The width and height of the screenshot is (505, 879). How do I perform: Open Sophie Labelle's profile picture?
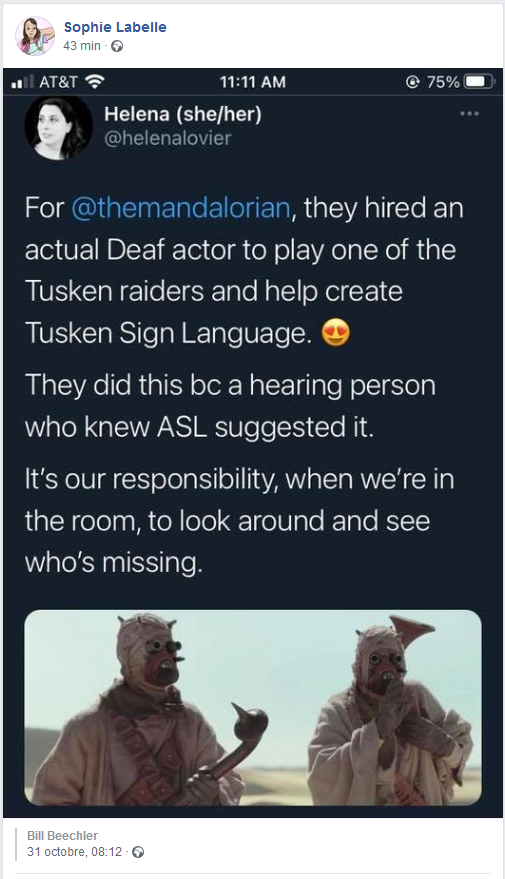click(35, 36)
